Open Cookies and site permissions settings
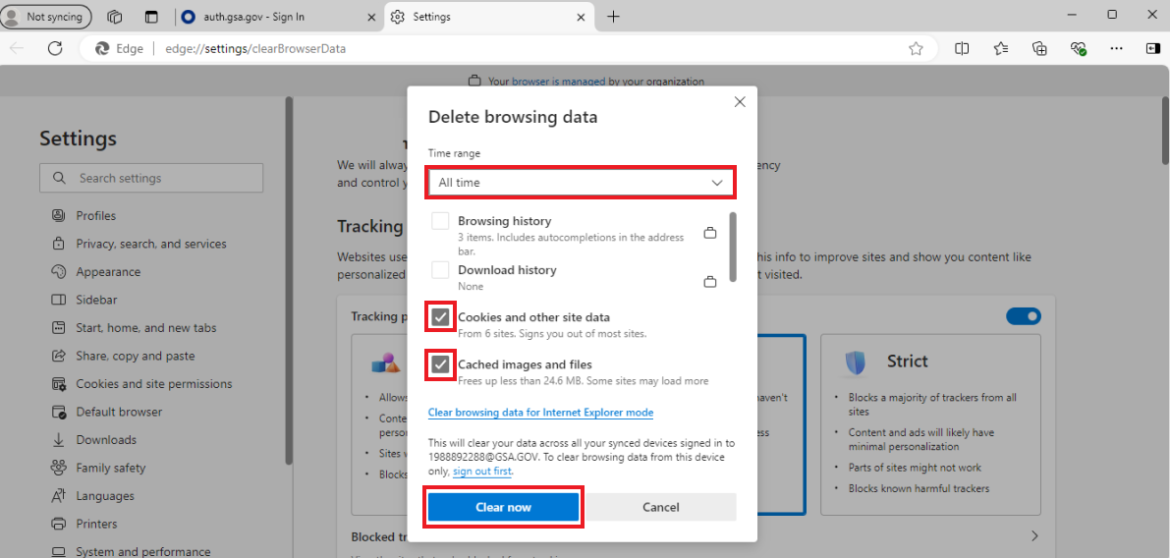 tap(153, 384)
